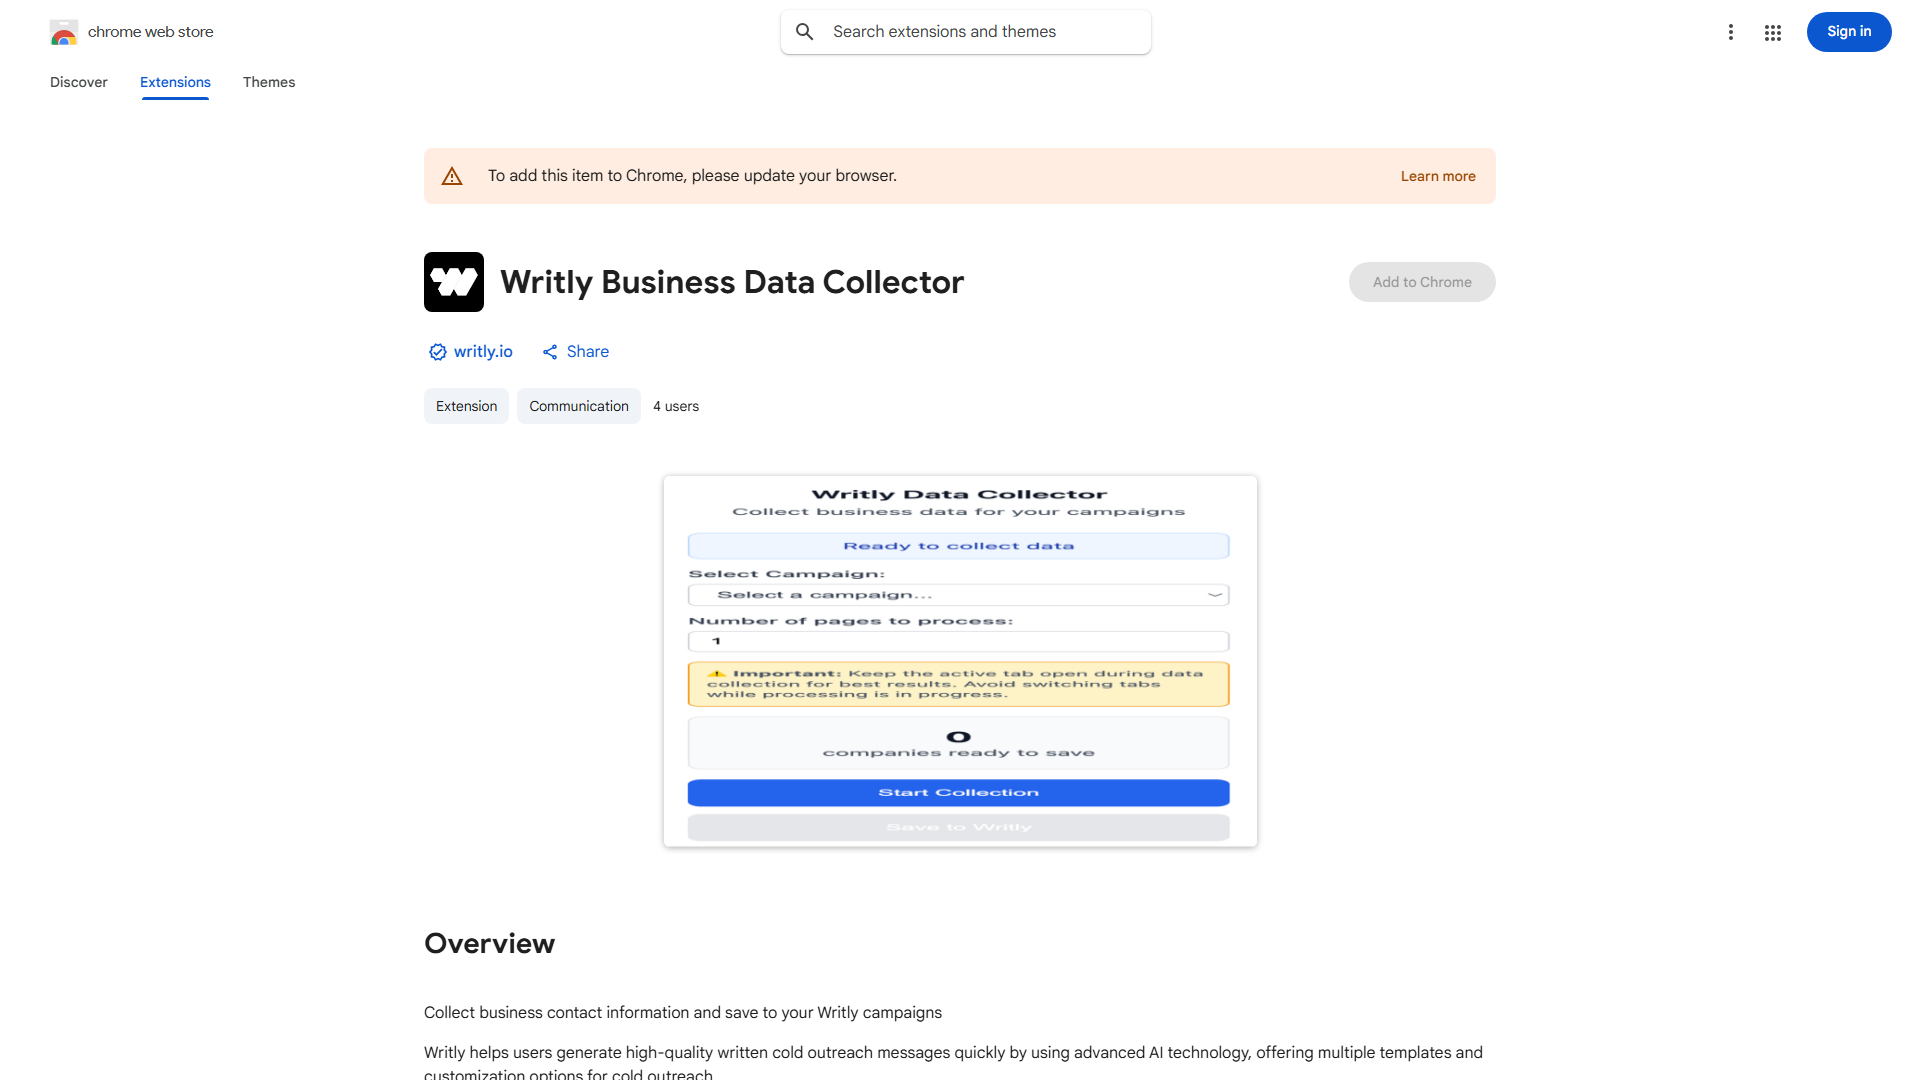
Task: Click the Writly black W extension logo
Action: point(454,282)
